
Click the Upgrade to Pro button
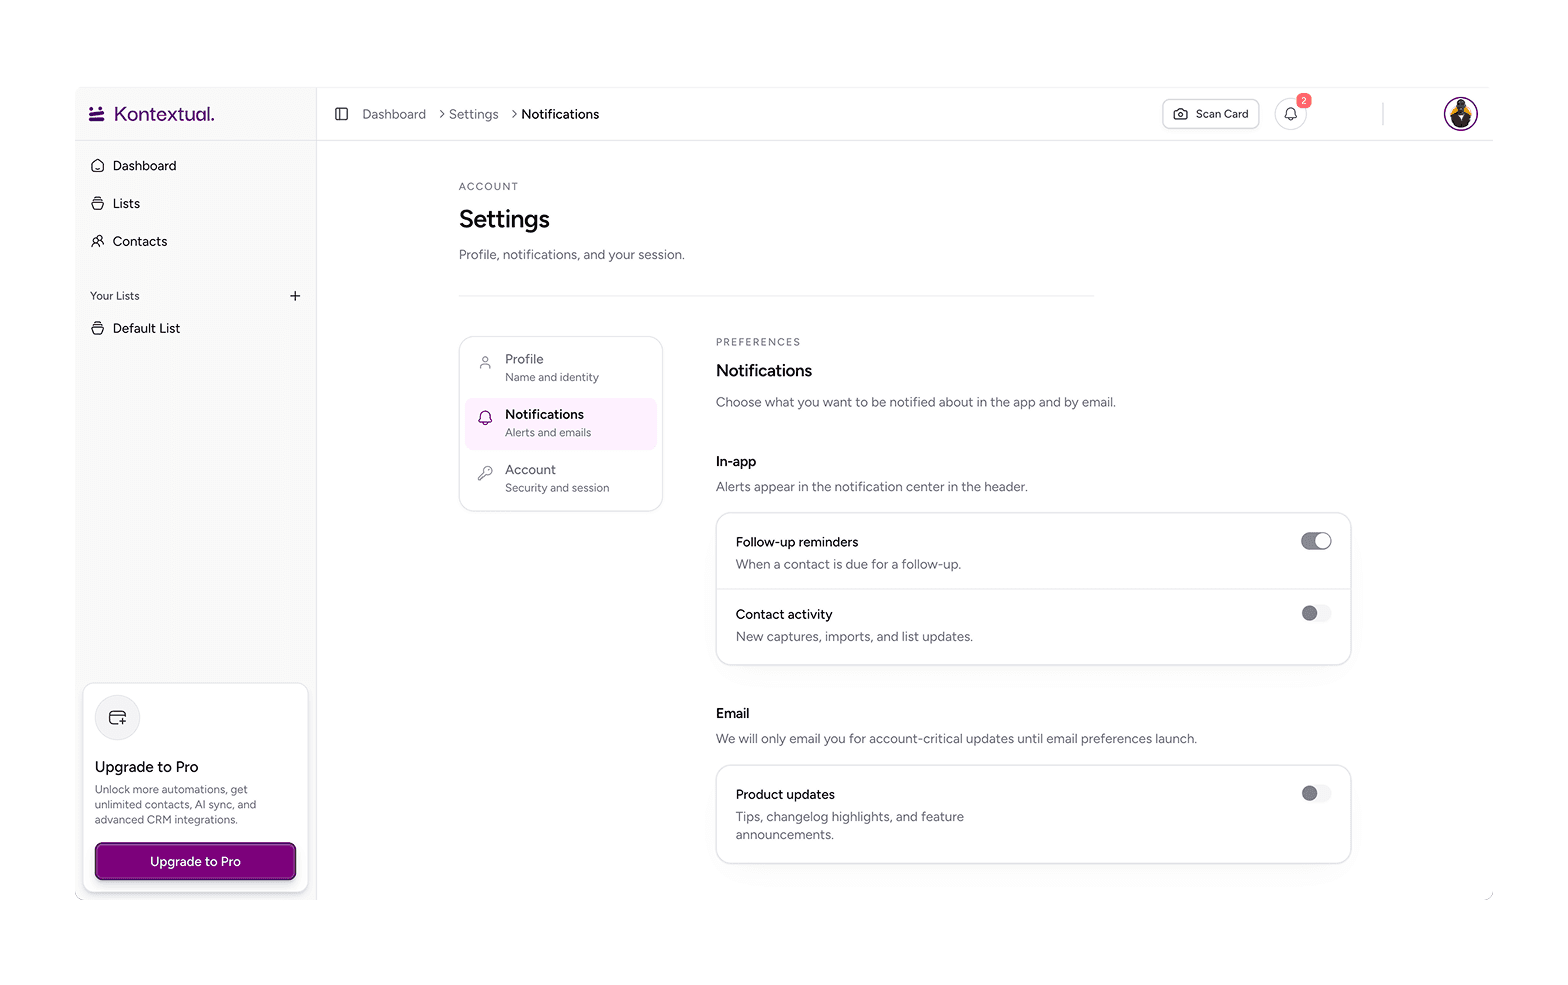(x=195, y=861)
